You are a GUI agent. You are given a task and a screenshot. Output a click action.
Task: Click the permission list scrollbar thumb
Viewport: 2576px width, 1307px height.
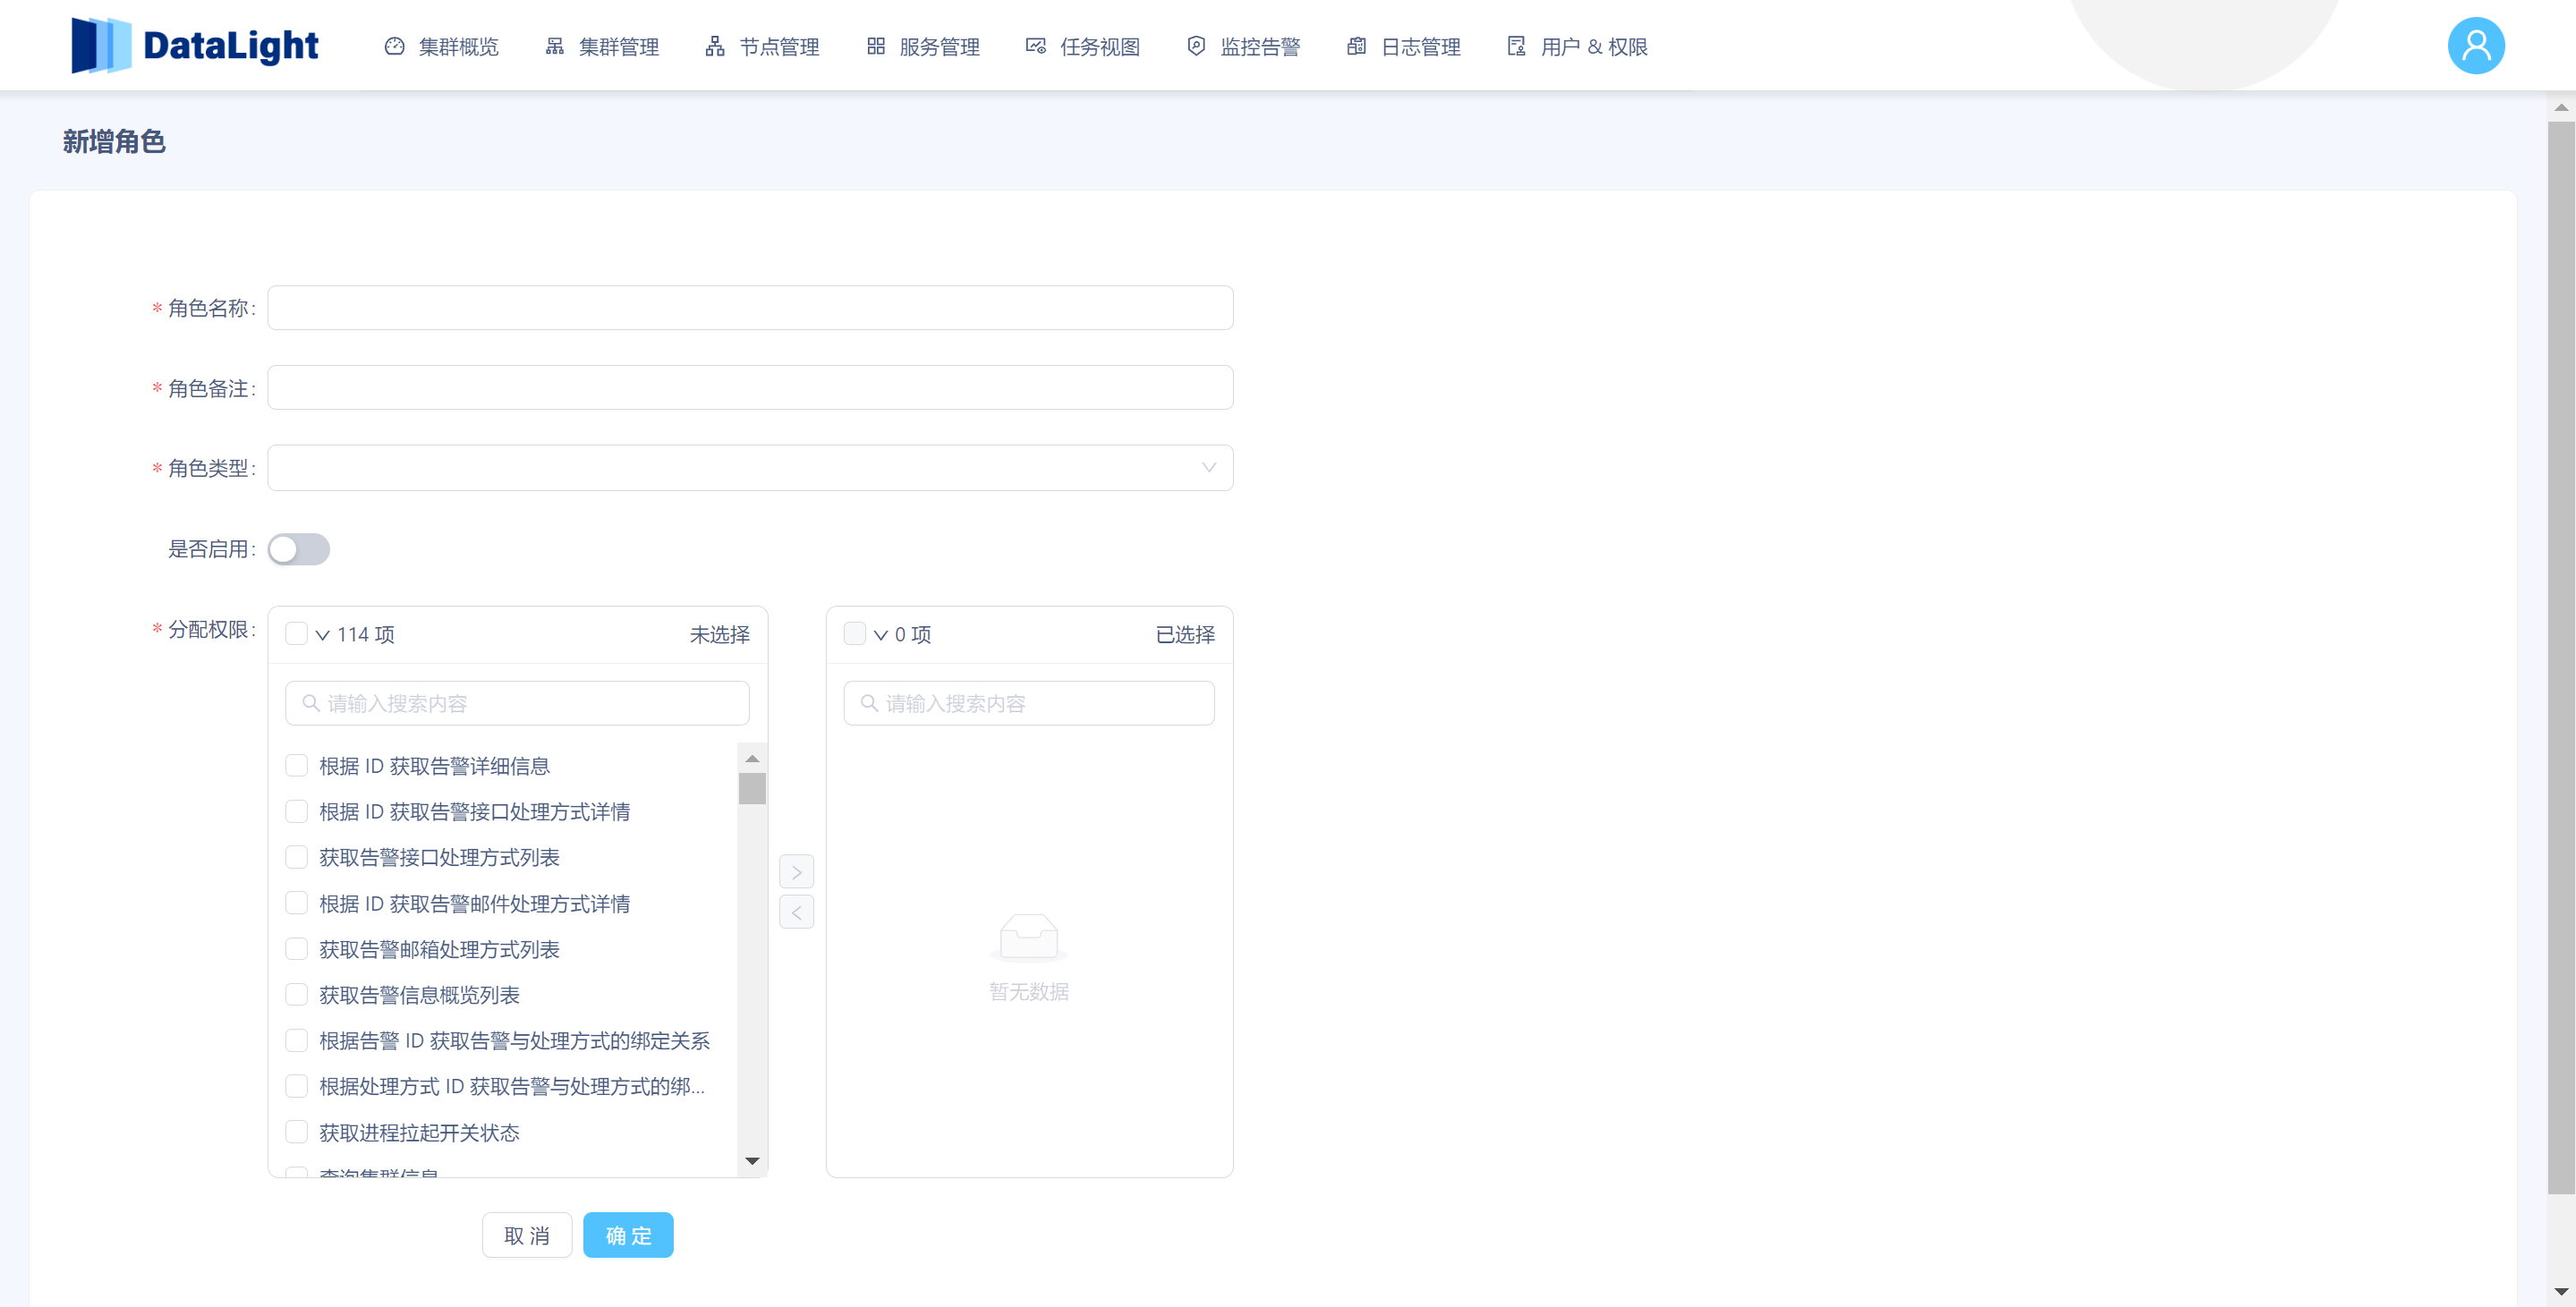tap(752, 789)
